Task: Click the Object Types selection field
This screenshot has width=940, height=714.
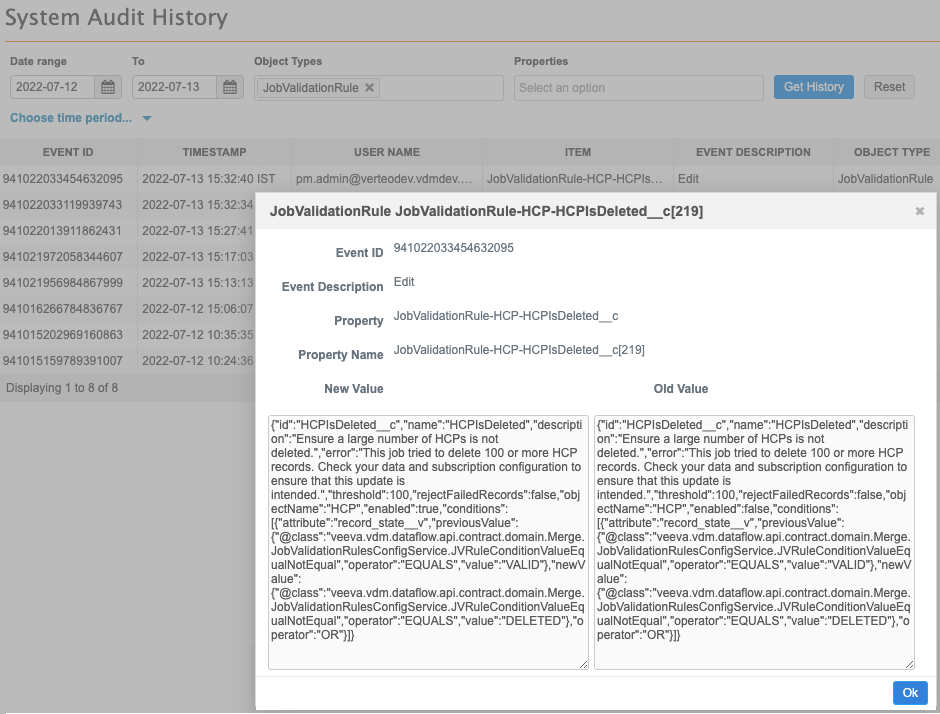Action: coord(440,88)
